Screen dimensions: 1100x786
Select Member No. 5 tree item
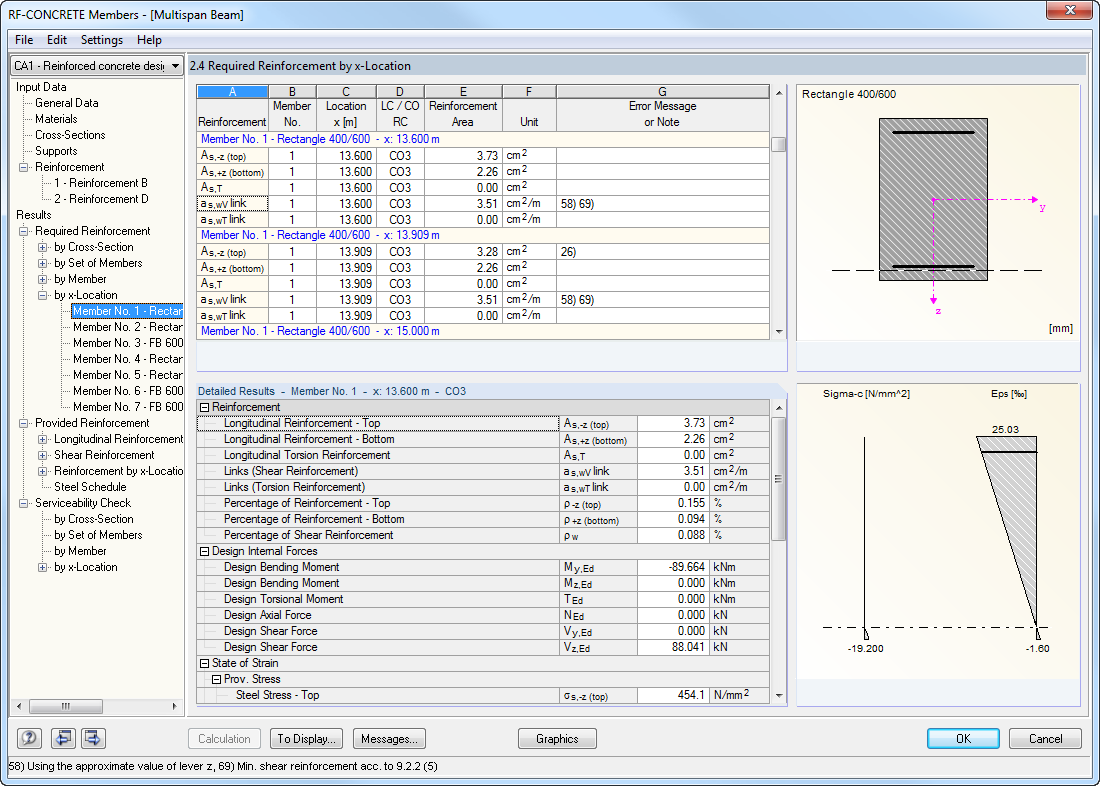click(x=128, y=375)
